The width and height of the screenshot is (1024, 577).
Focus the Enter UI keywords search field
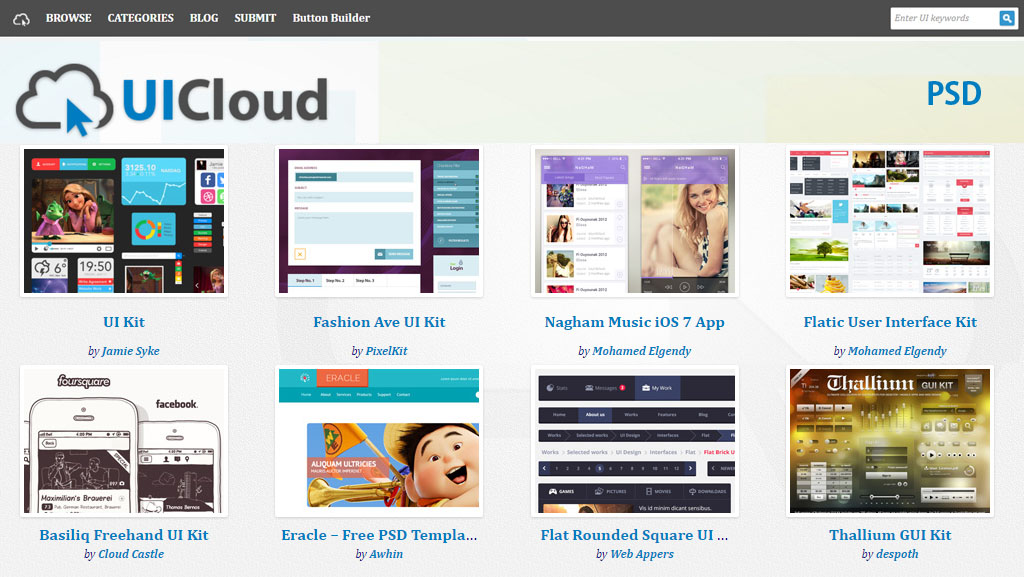[x=943, y=18]
